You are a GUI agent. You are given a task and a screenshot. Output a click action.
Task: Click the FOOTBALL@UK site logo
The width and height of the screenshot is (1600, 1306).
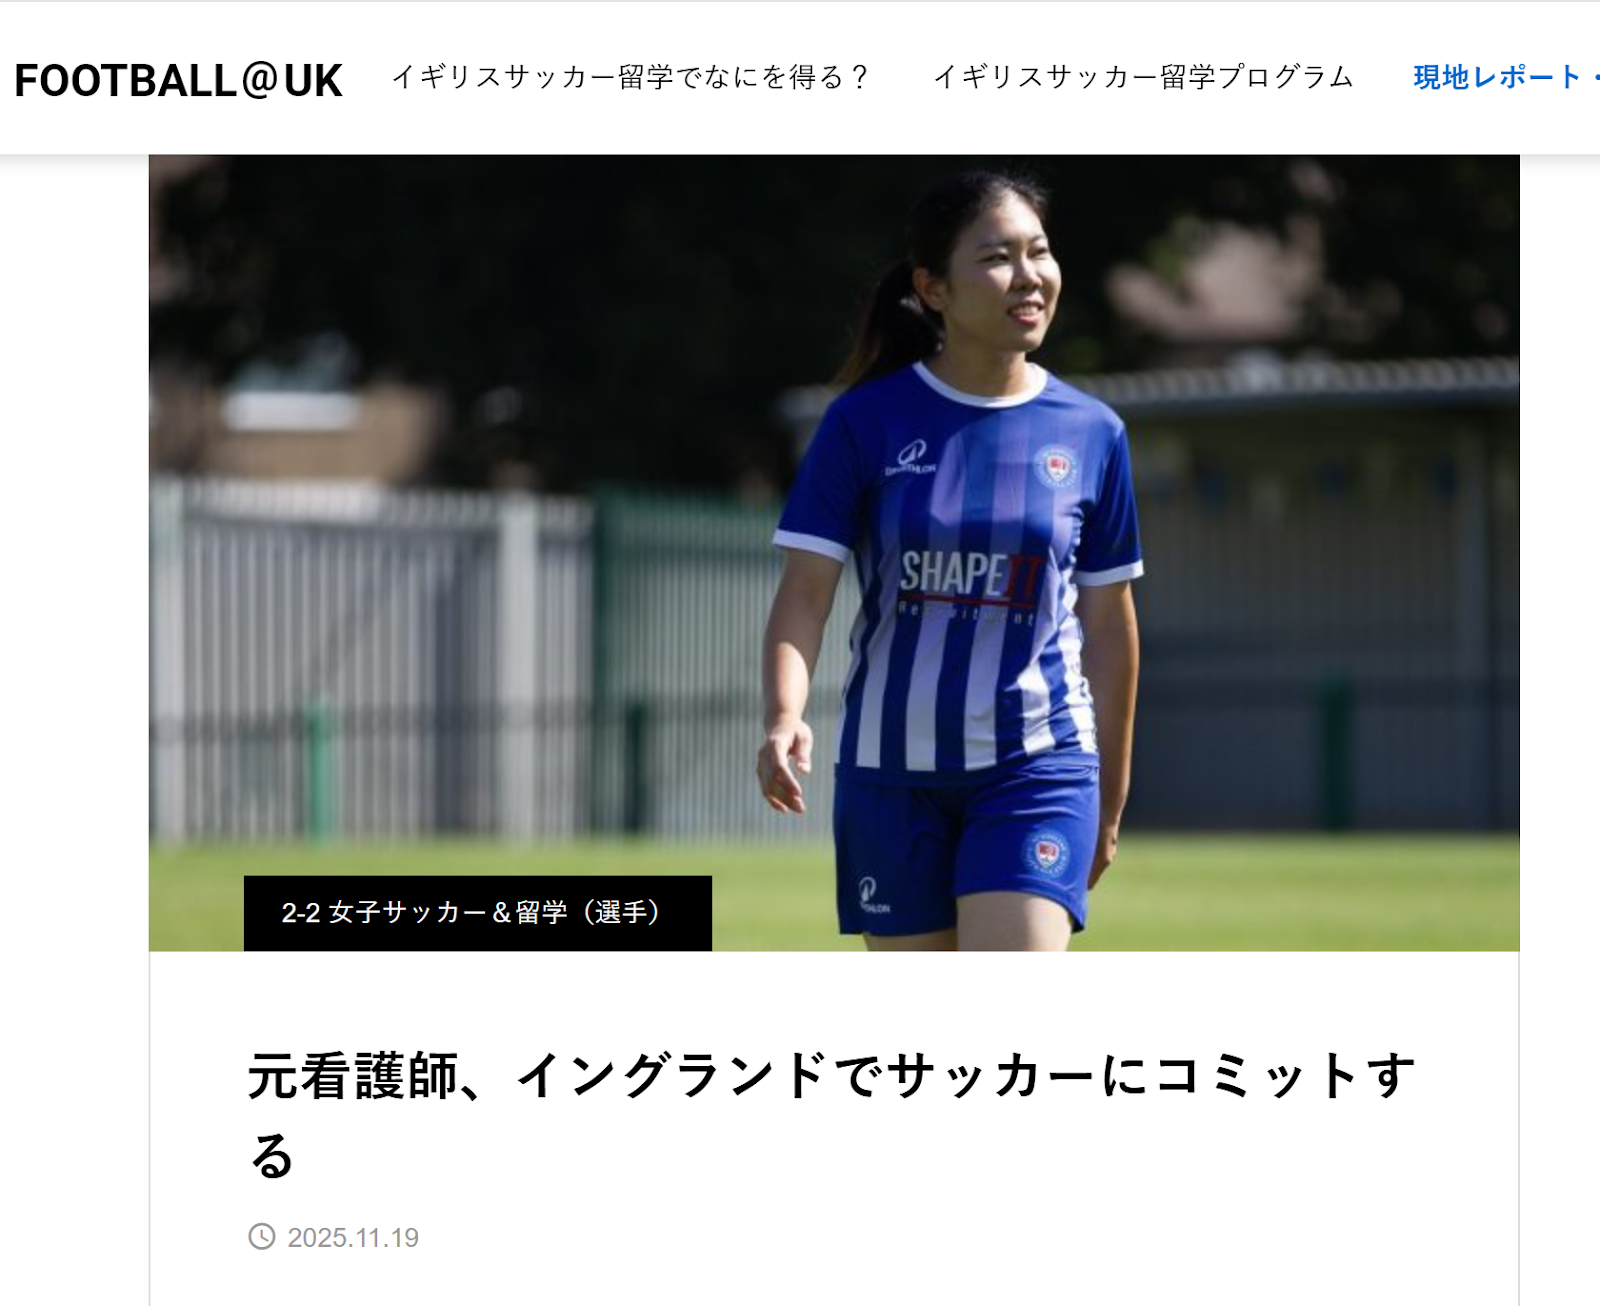pyautogui.click(x=178, y=81)
